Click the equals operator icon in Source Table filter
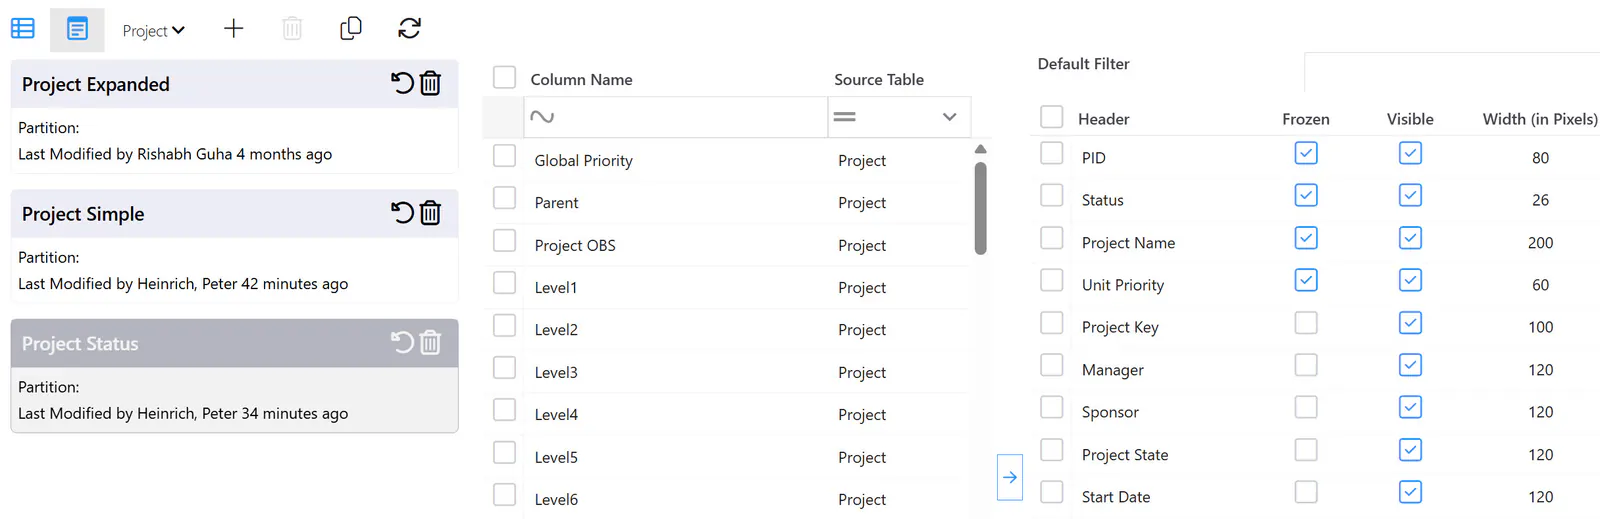Screen dimensions: 1600x519 pos(845,117)
